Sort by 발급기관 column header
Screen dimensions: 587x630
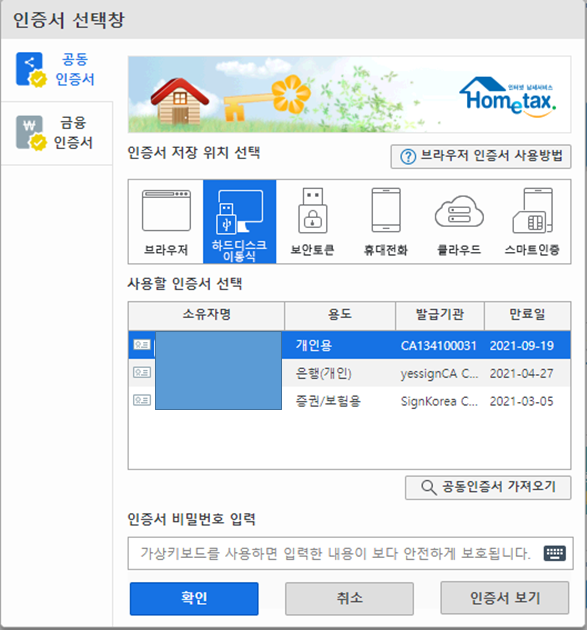tap(440, 316)
